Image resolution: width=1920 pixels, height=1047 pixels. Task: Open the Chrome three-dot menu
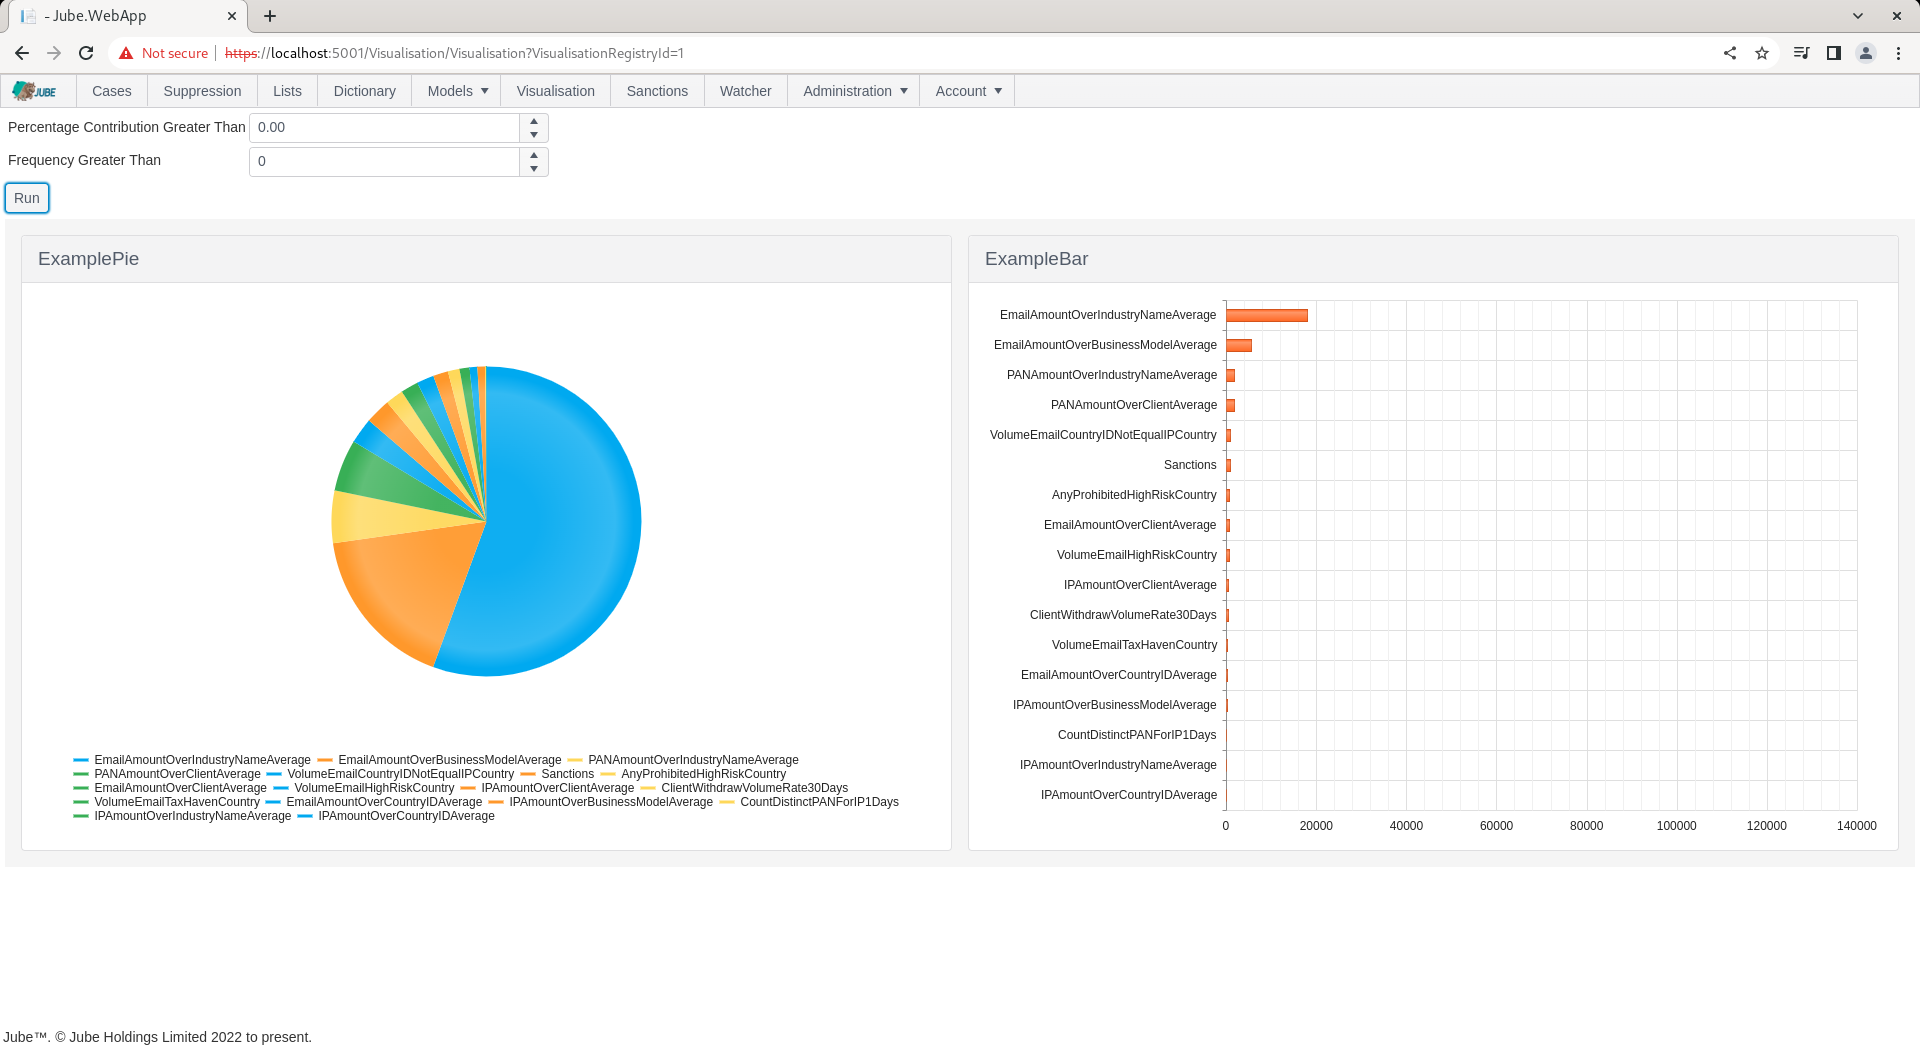(x=1898, y=53)
